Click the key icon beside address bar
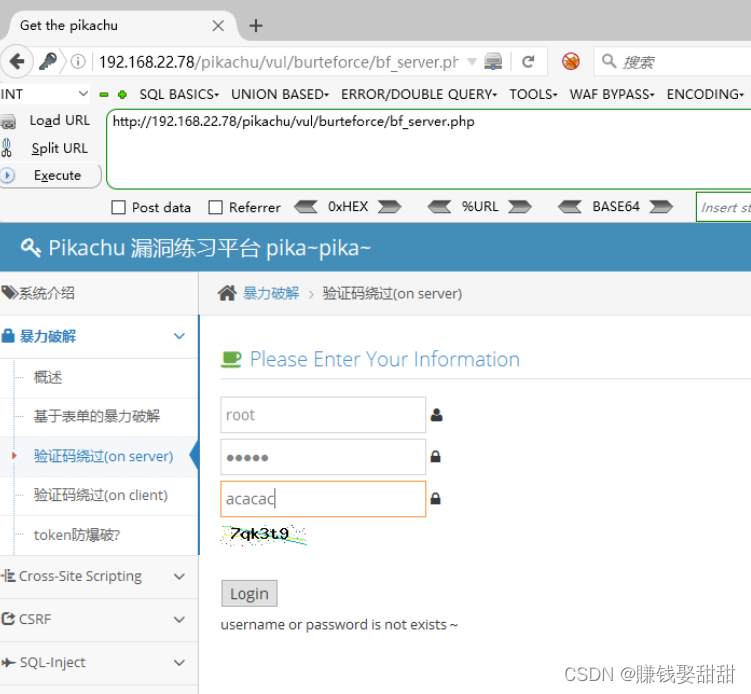The image size is (751, 694). point(48,61)
